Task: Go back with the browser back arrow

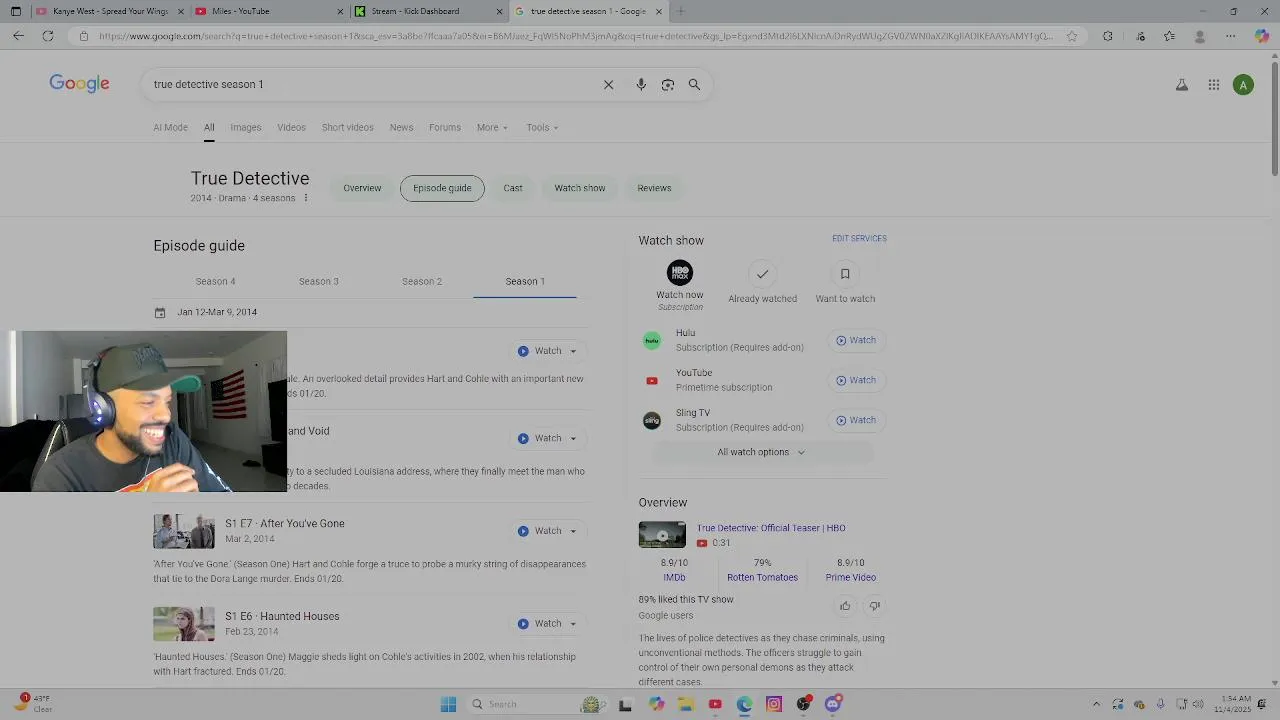Action: 18,36
